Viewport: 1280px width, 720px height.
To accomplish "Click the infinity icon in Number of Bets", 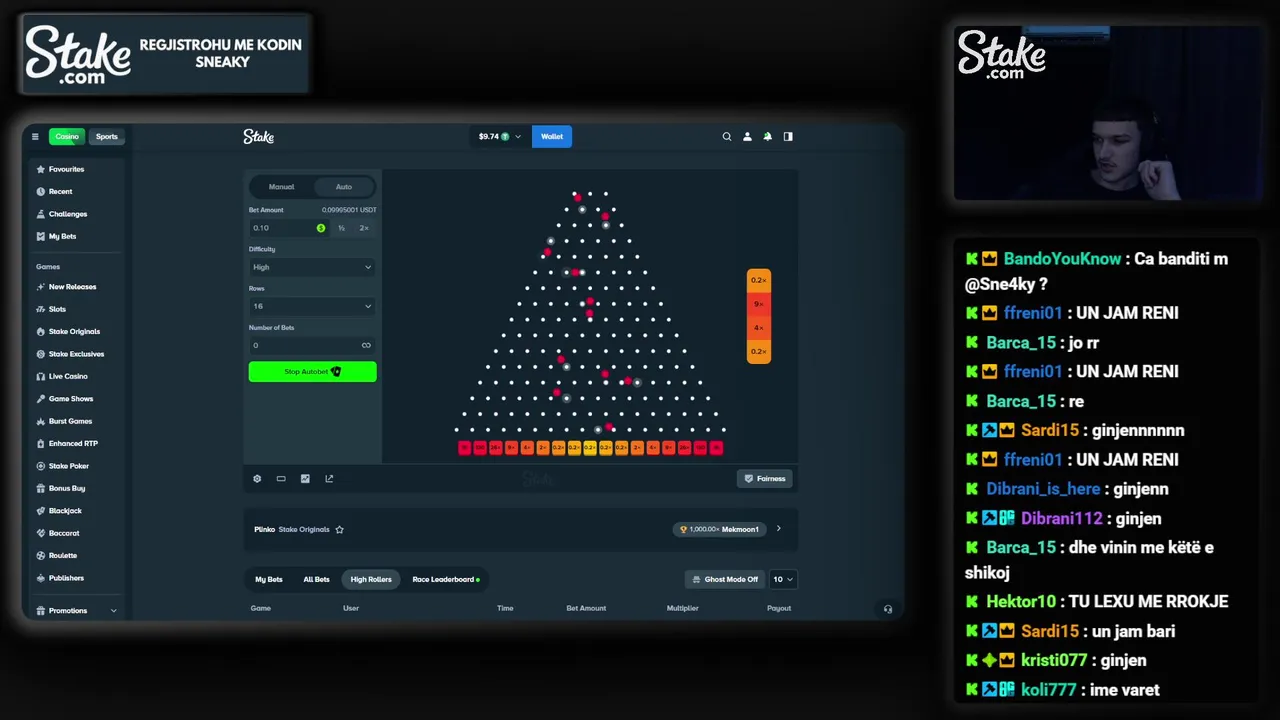I will pyautogui.click(x=366, y=345).
